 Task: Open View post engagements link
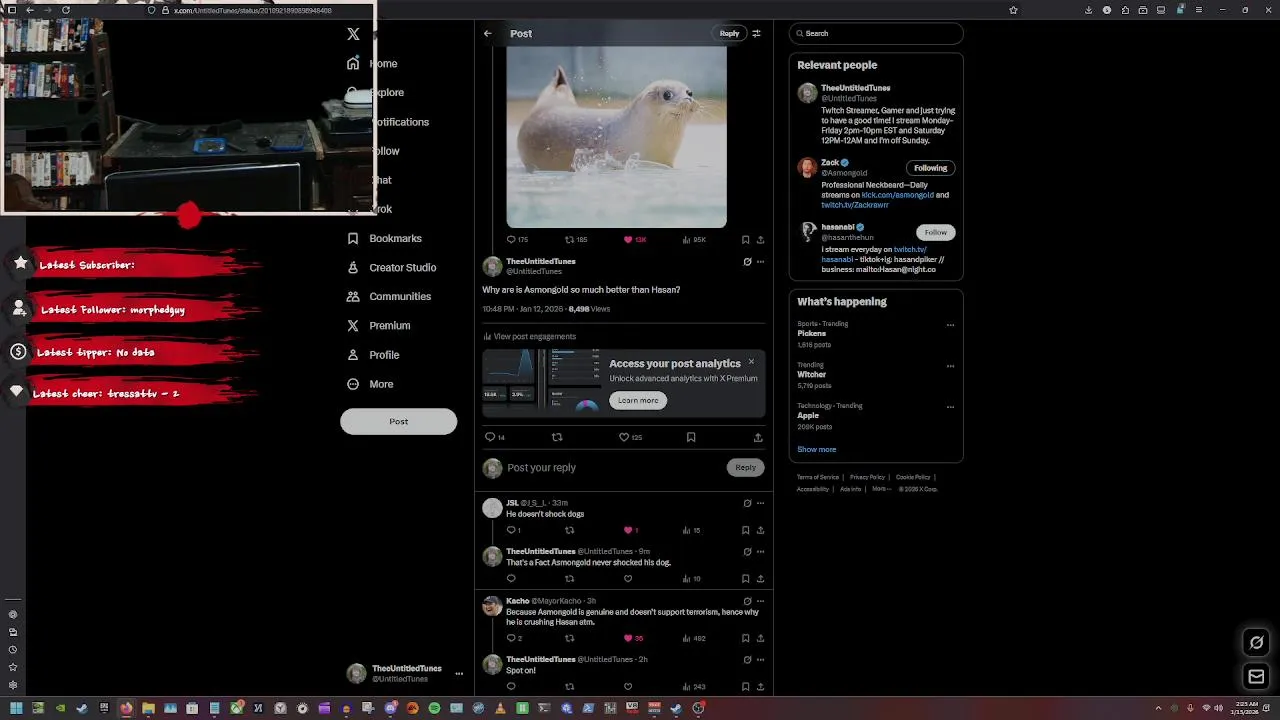pyautogui.click(x=530, y=337)
